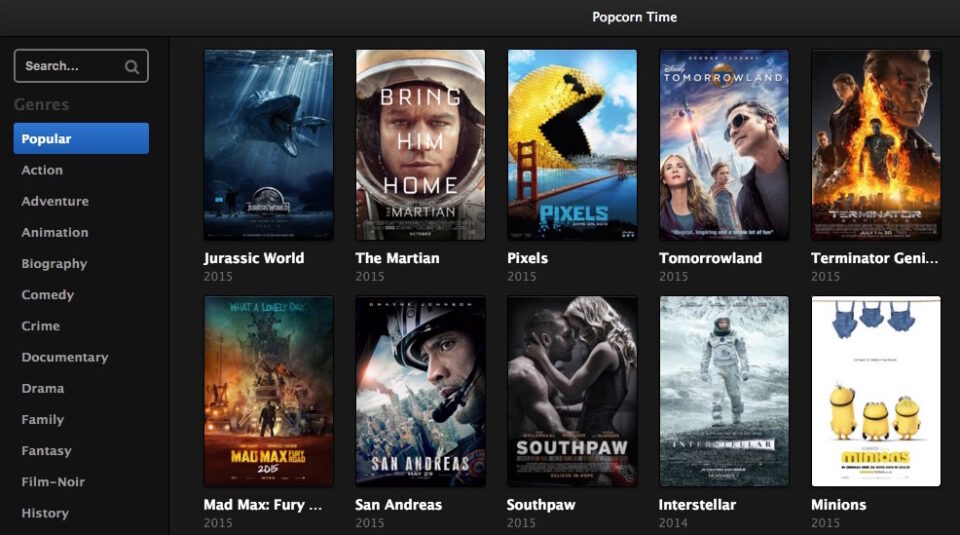The width and height of the screenshot is (960, 535).
Task: Click the Interstellar title text
Action: pos(697,505)
